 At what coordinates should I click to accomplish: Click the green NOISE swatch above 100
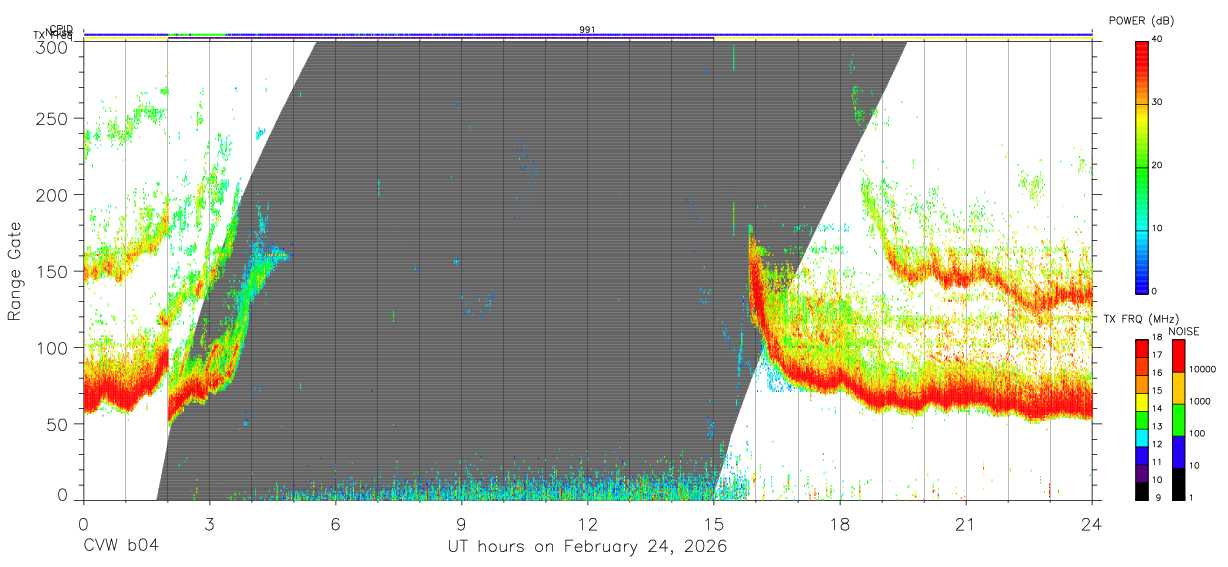point(1179,420)
